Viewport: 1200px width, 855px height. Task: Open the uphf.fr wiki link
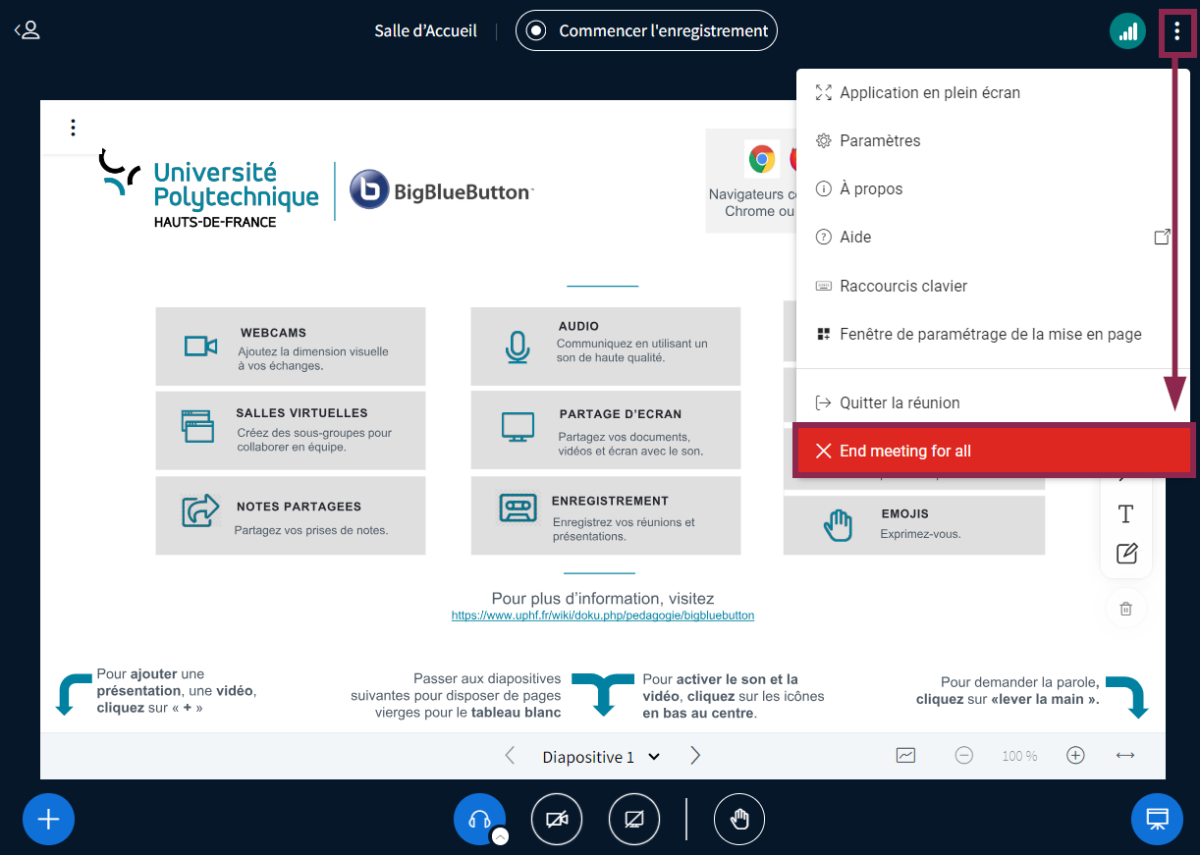click(x=602, y=616)
